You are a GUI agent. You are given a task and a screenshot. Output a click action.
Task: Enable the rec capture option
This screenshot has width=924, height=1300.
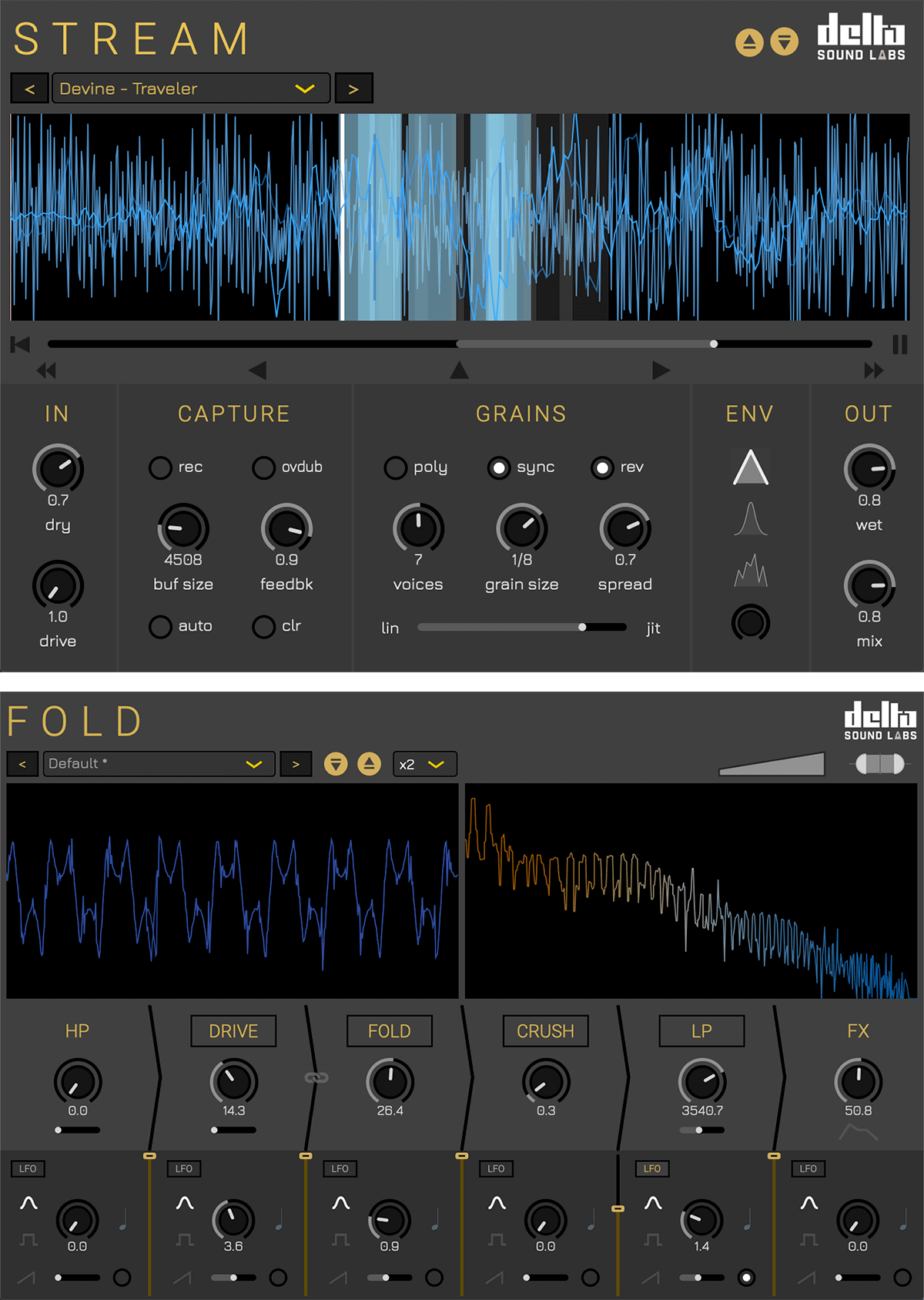pos(160,467)
